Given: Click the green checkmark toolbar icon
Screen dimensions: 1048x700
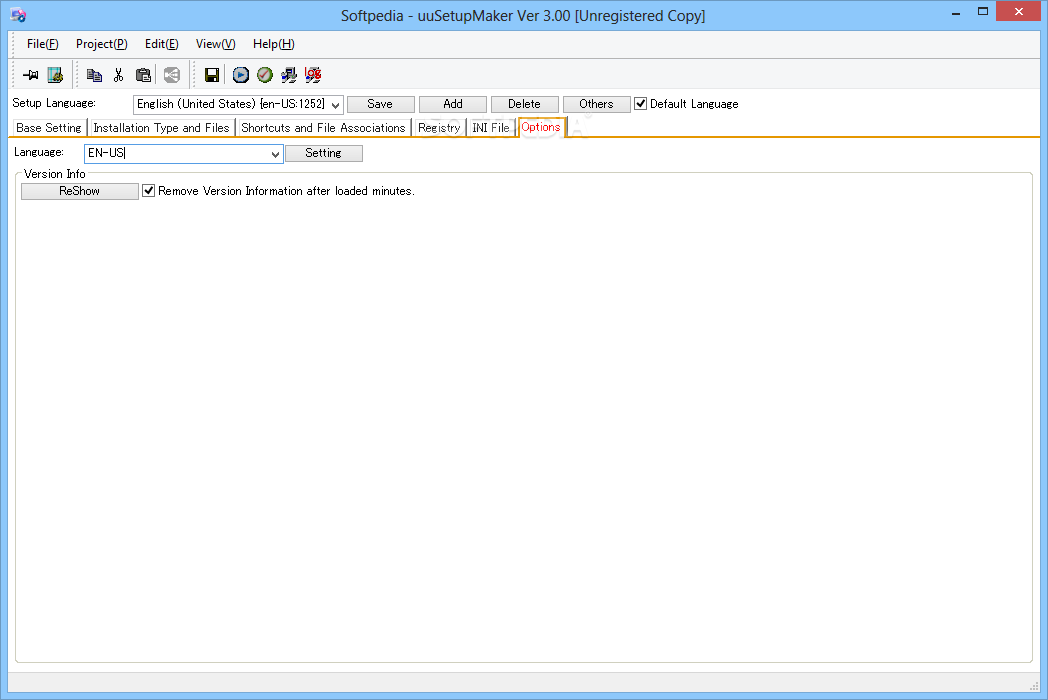Looking at the screenshot, I should pyautogui.click(x=265, y=75).
